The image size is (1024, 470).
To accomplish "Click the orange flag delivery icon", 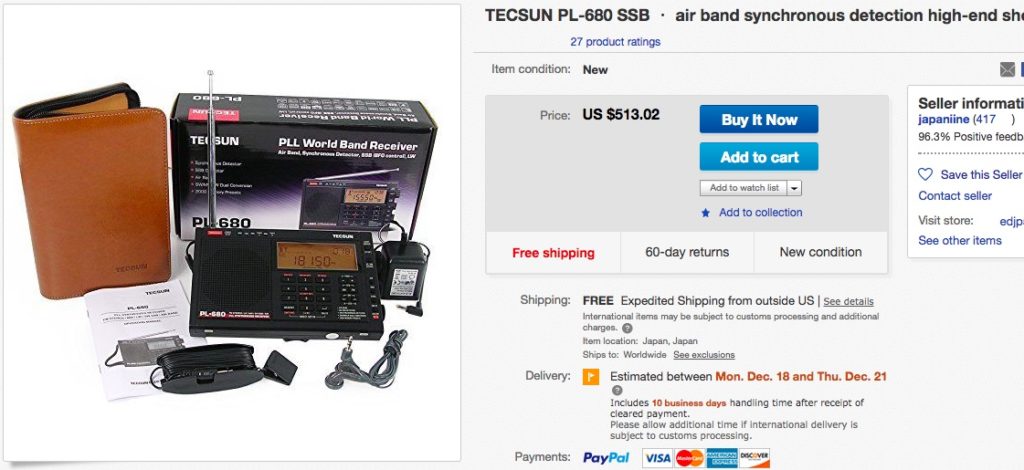I will [591, 377].
